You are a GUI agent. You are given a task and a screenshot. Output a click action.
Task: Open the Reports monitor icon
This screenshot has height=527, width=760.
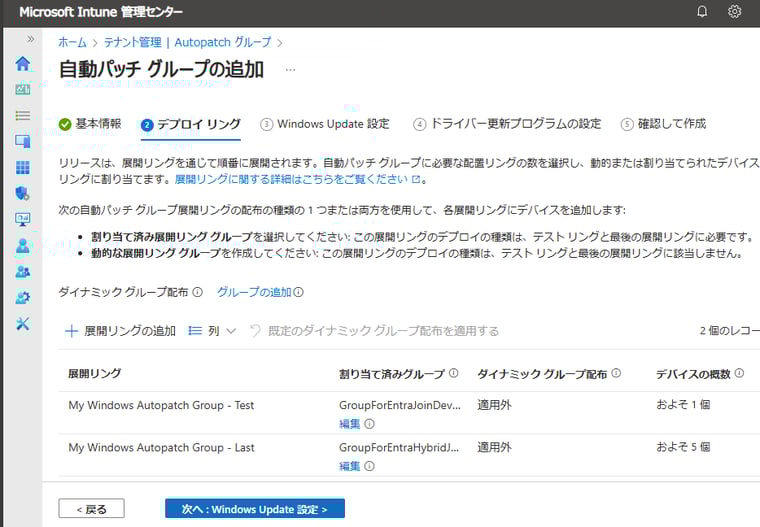pyautogui.click(x=23, y=219)
